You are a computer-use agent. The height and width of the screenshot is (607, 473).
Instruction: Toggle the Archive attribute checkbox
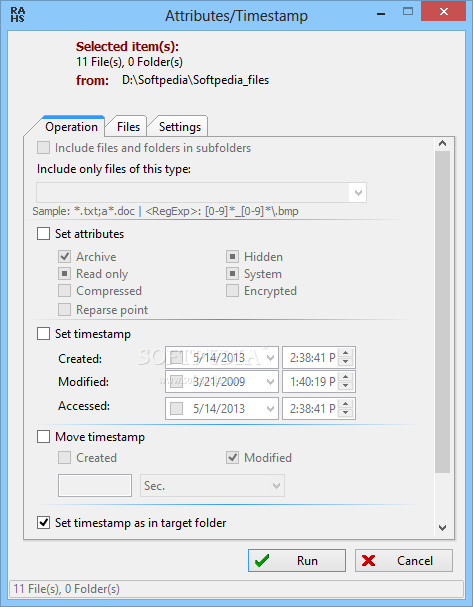tap(64, 256)
